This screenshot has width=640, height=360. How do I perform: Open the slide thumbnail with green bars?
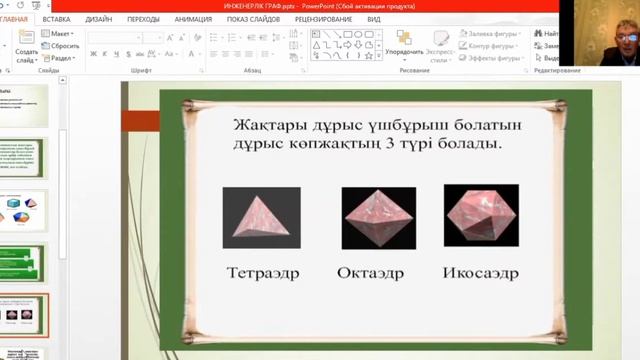[x=22, y=263]
